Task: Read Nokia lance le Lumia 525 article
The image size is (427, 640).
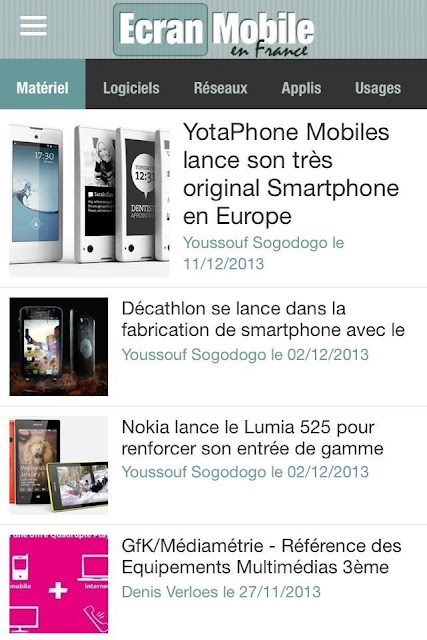Action: (x=252, y=438)
